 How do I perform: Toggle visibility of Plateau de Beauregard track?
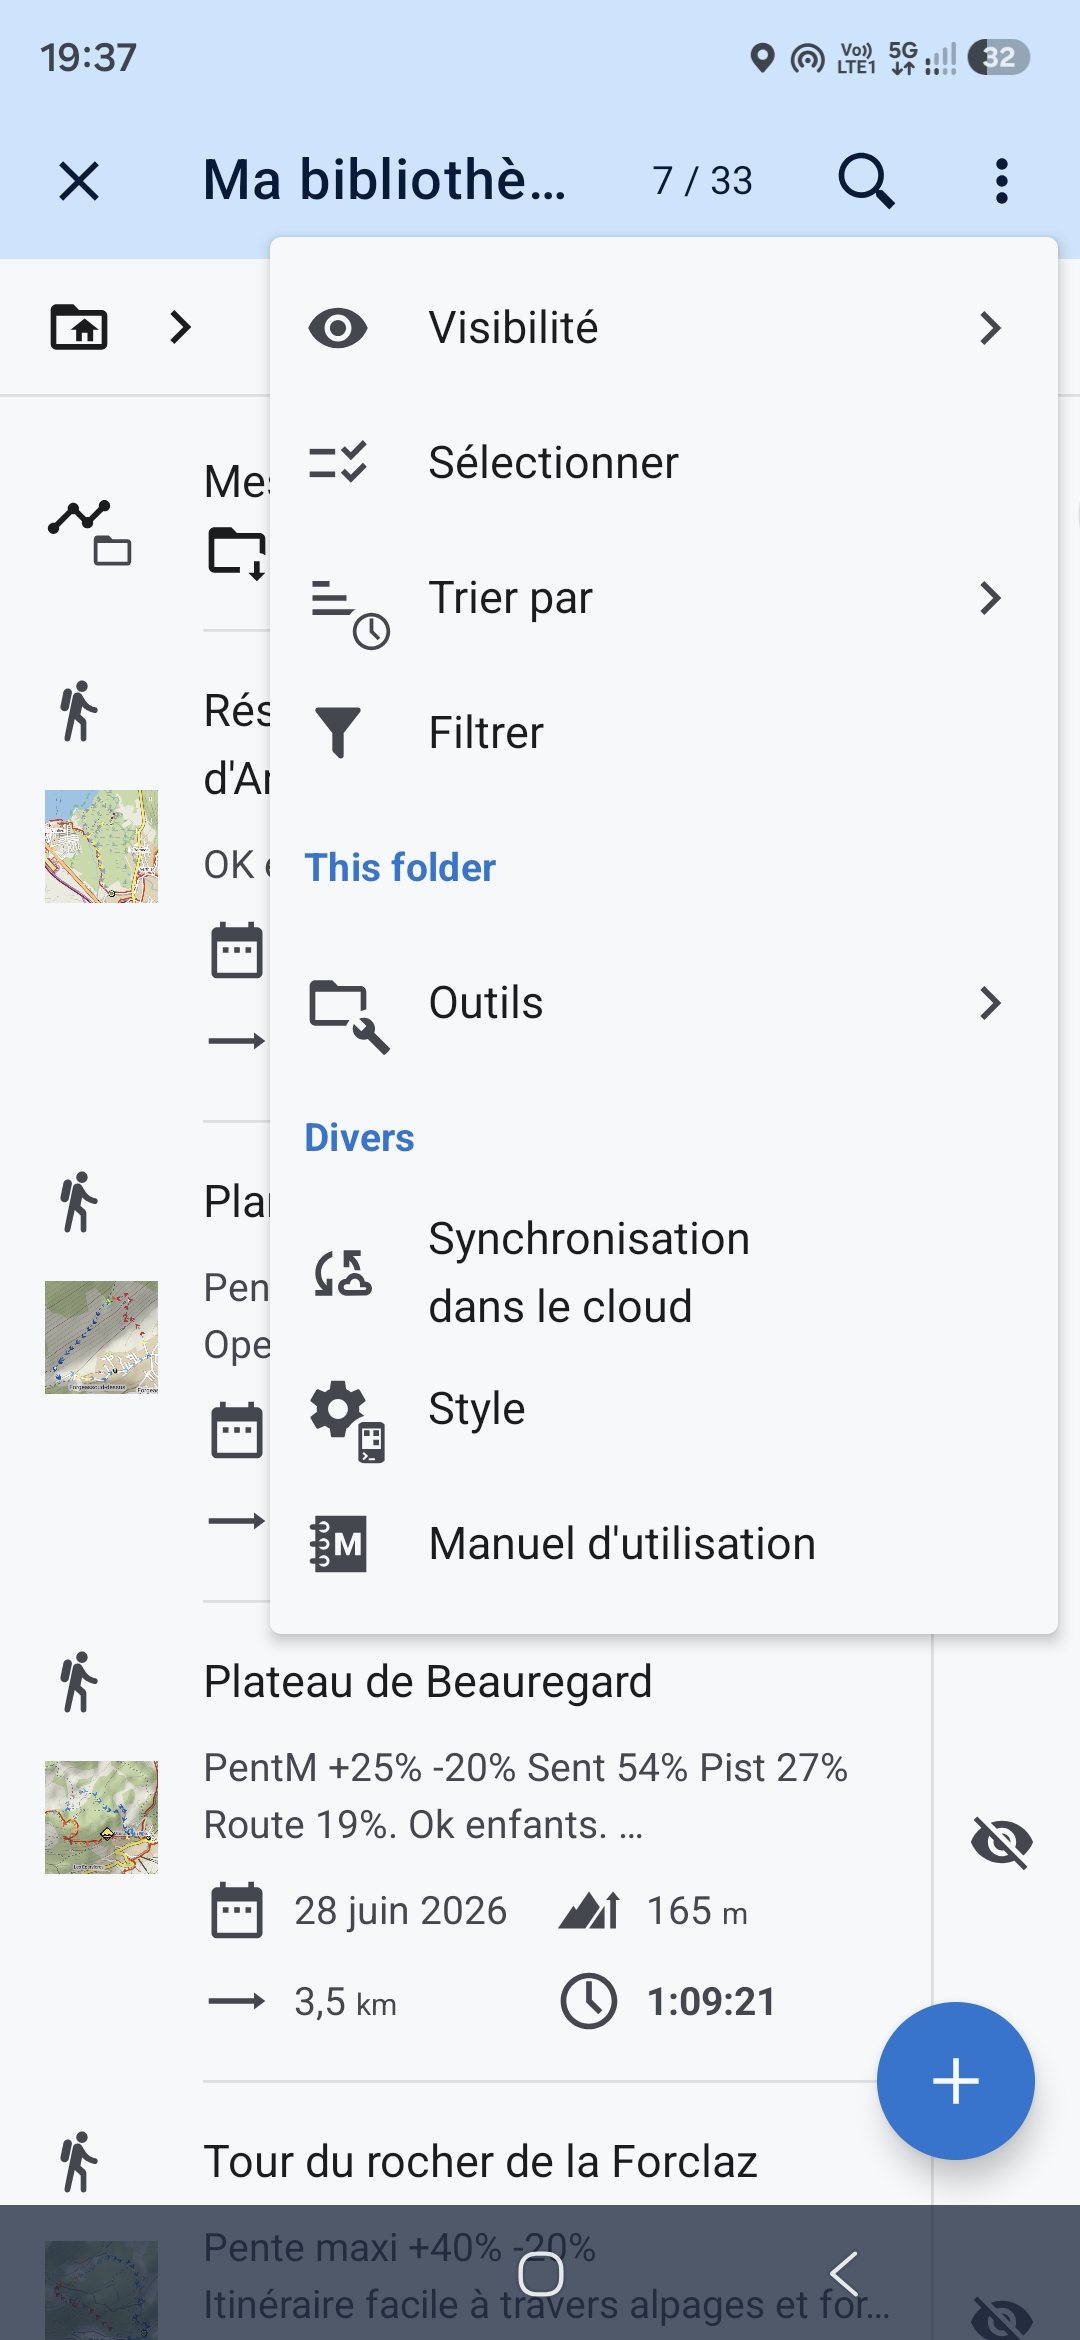click(1001, 1842)
